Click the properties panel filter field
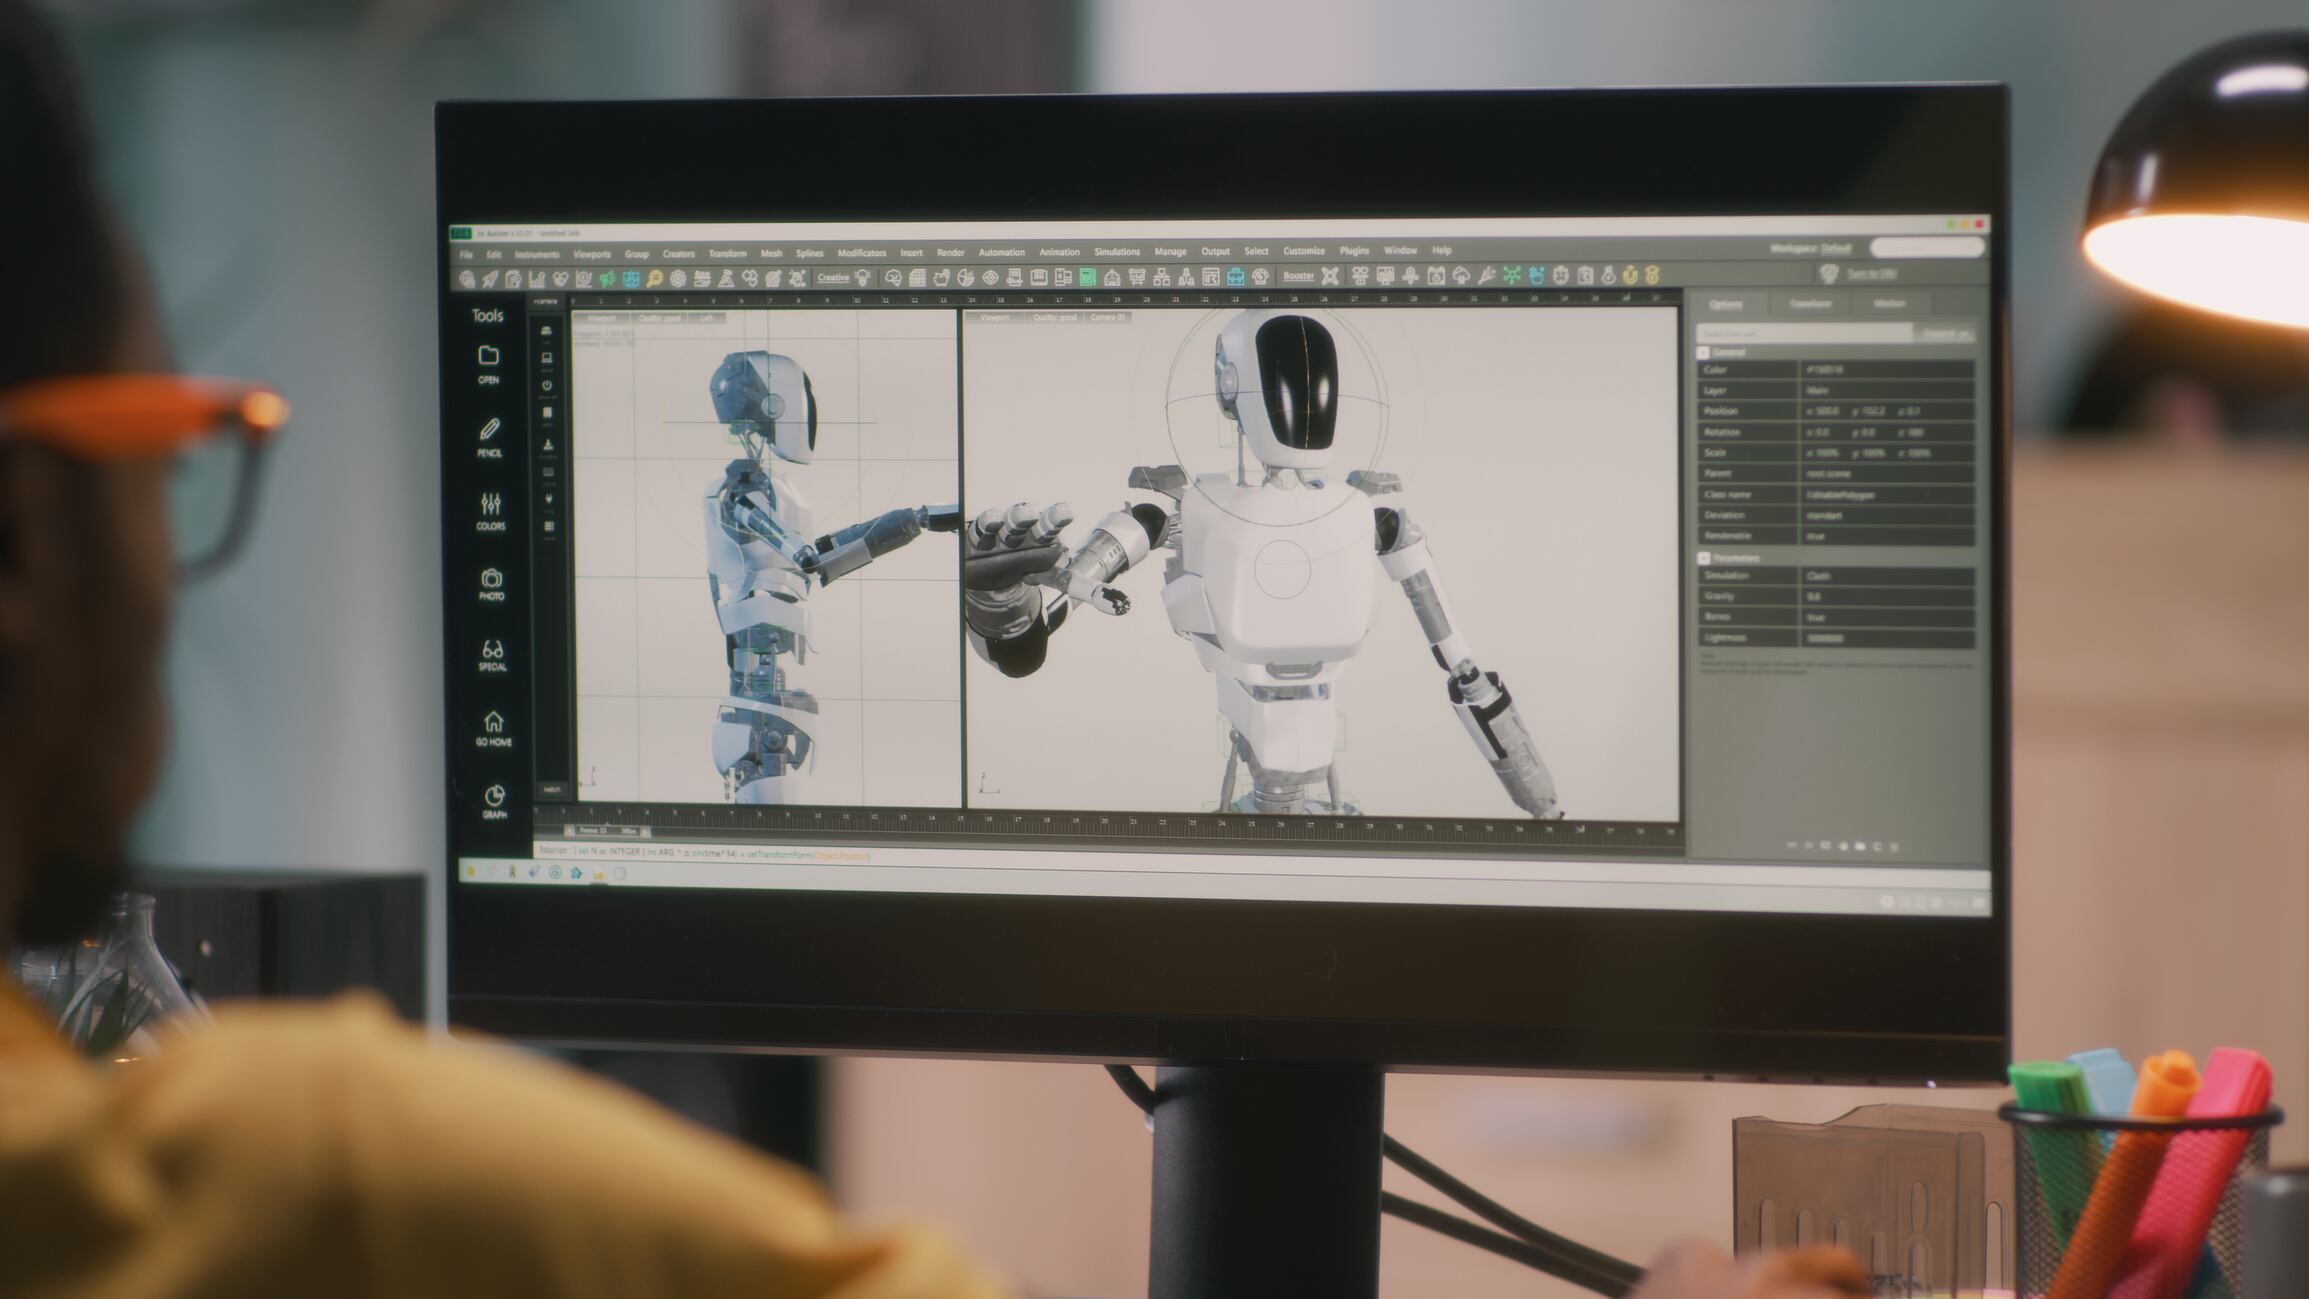Image resolution: width=2309 pixels, height=1299 pixels. point(1804,334)
